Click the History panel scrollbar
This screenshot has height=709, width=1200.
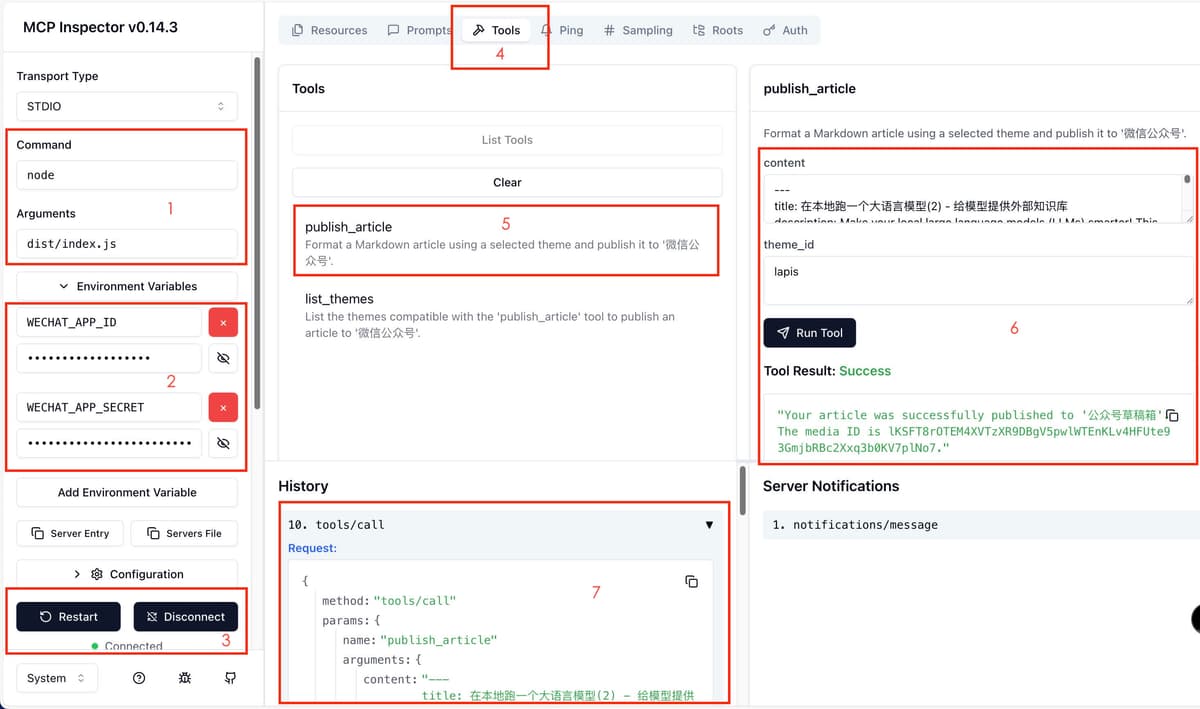coord(742,491)
